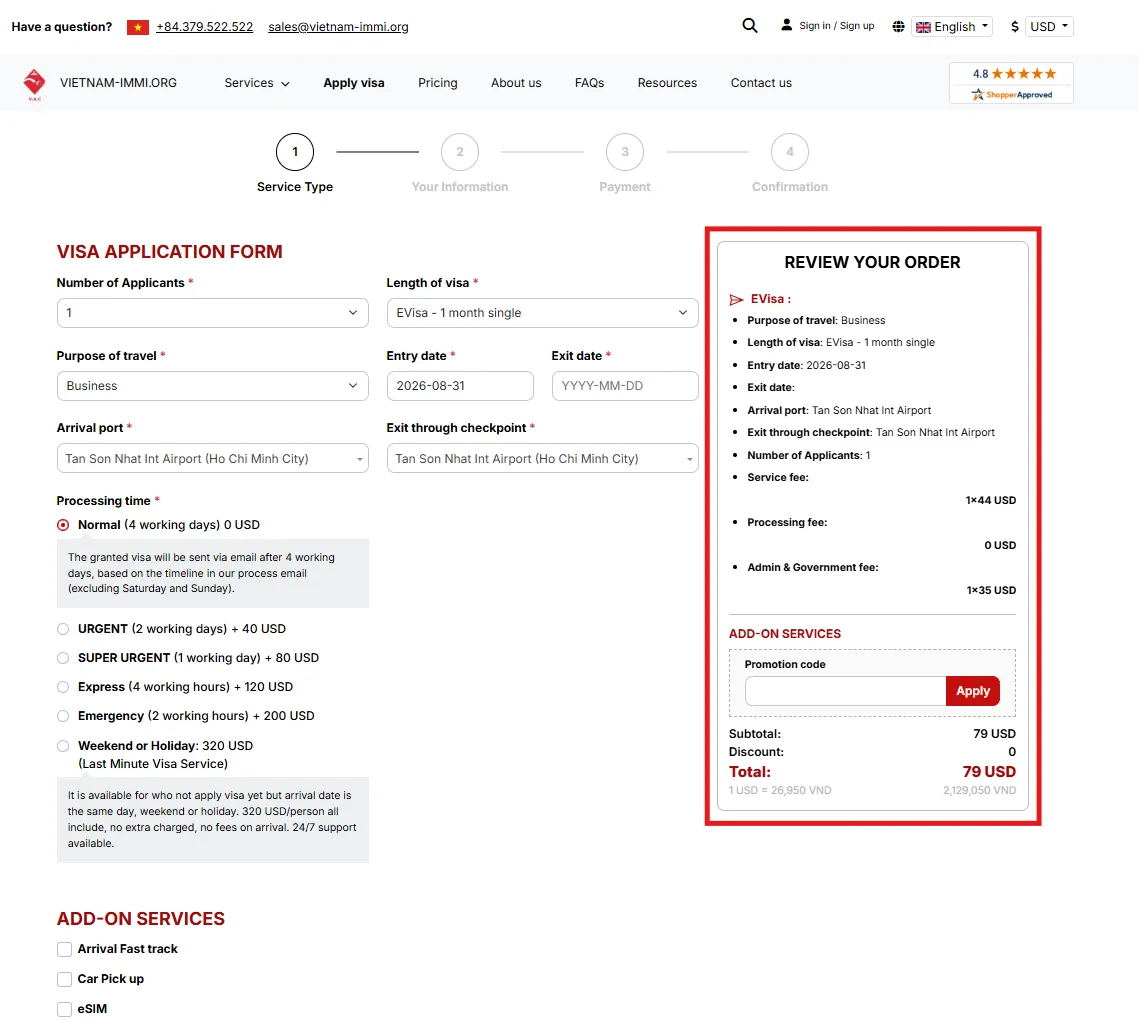The width and height of the screenshot is (1139, 1020).
Task: Click the 1 USD = 26,950 VND rate
Action: click(x=780, y=790)
